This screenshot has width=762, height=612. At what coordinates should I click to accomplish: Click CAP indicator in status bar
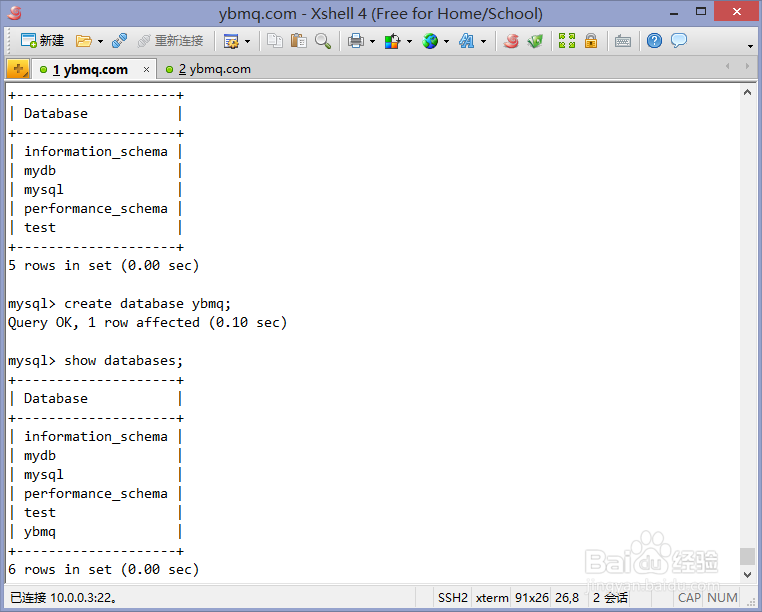689,597
